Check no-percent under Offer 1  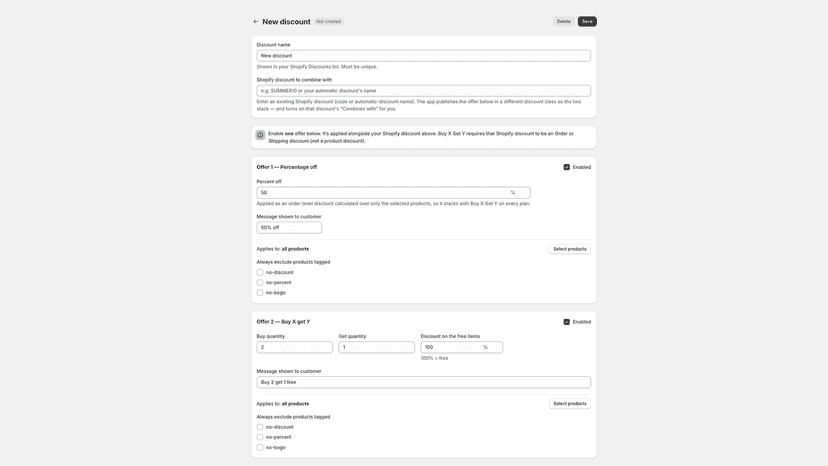(x=260, y=283)
